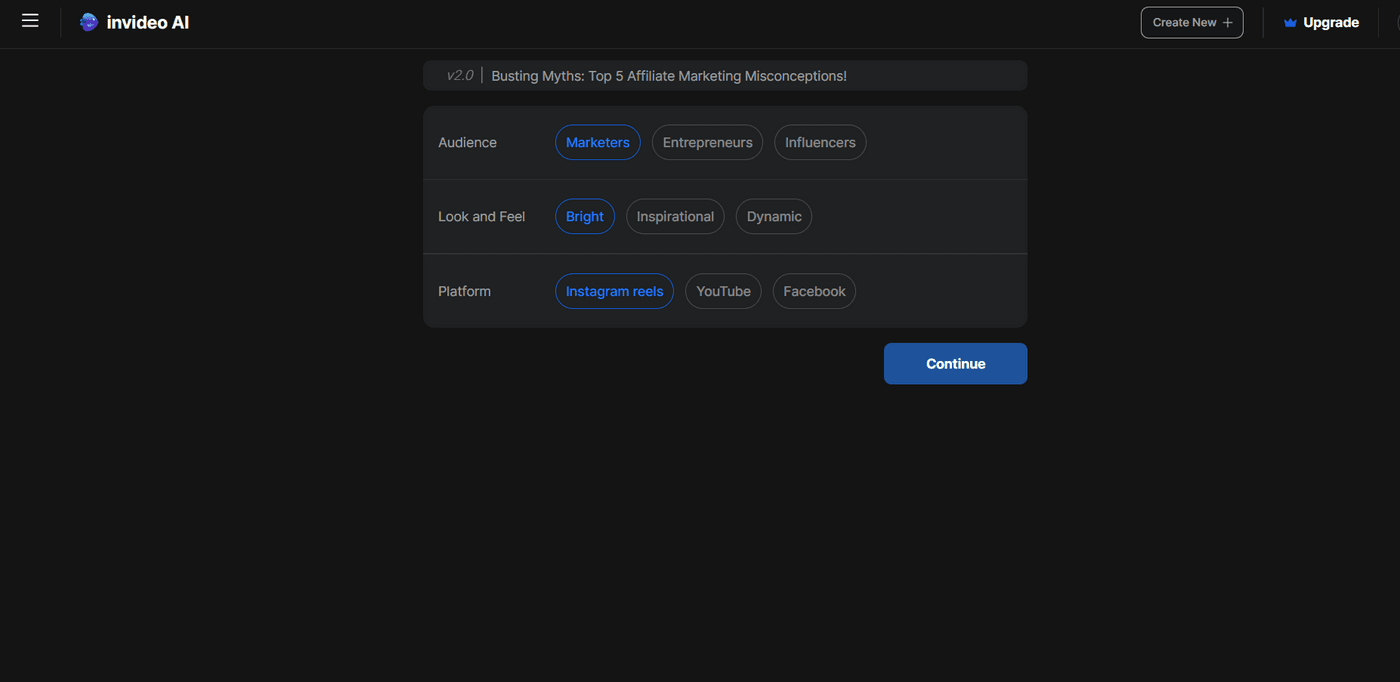Select Influencers as the audience
The image size is (1400, 682).
tap(820, 142)
